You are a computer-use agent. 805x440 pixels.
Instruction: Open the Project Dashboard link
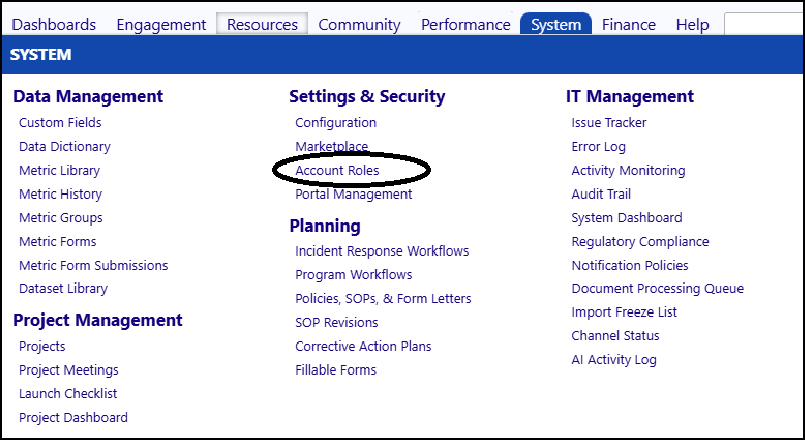(x=73, y=418)
